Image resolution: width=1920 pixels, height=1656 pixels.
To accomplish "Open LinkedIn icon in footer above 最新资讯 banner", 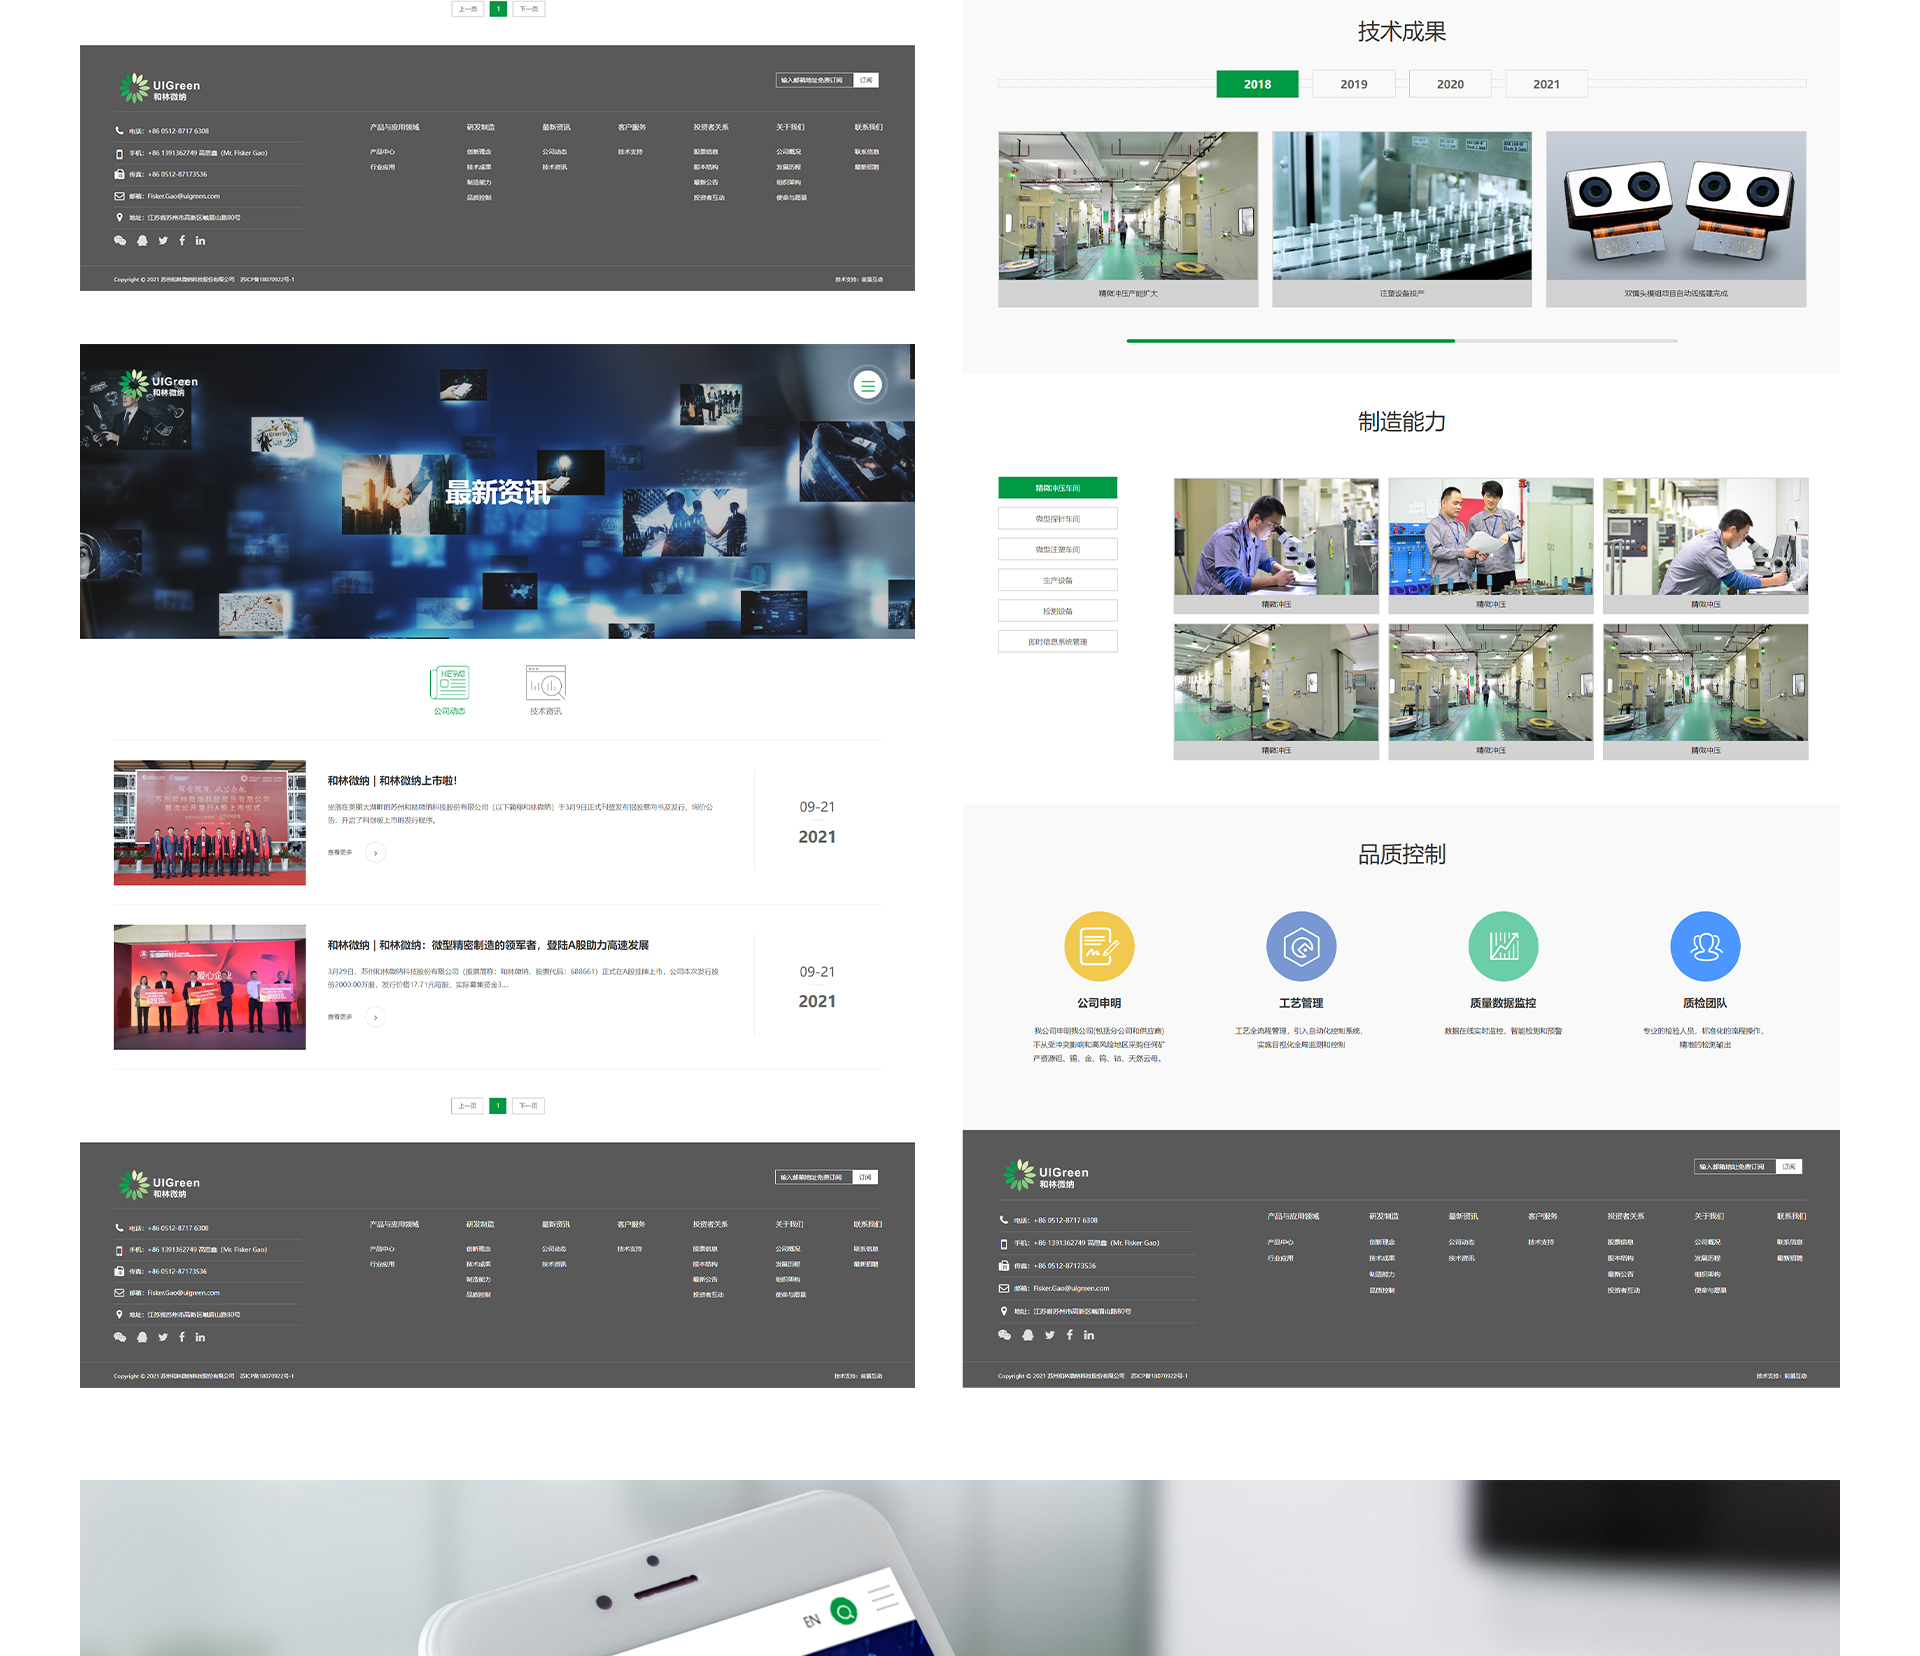I will (x=200, y=240).
